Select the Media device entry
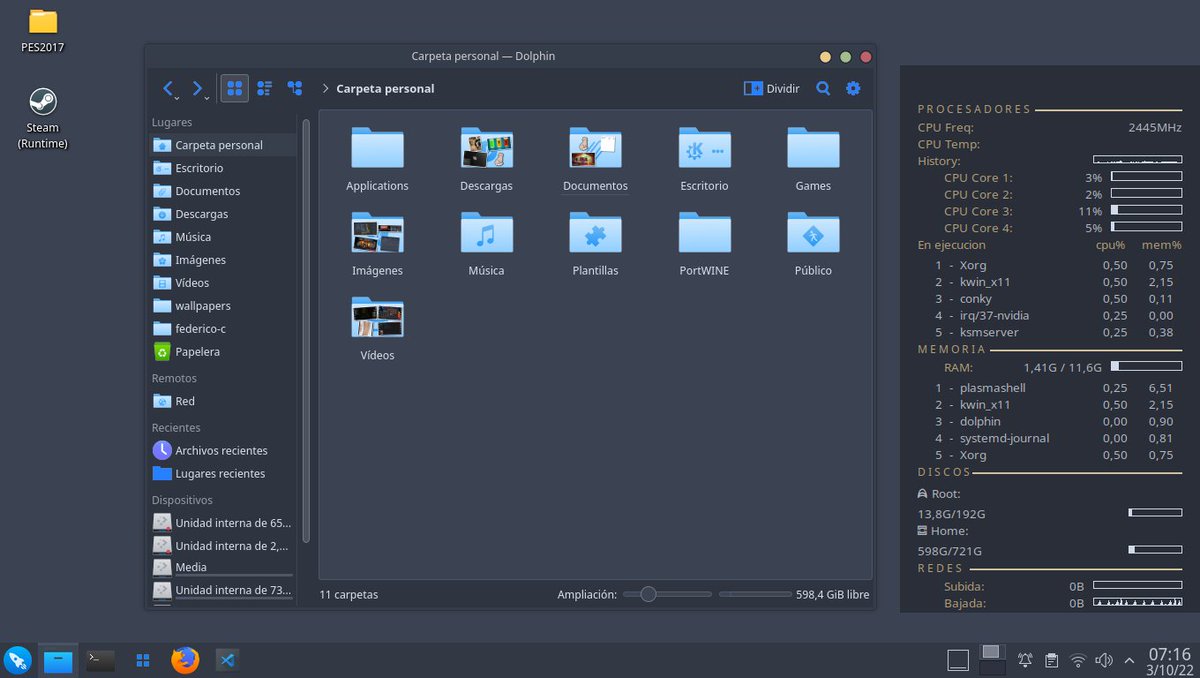The width and height of the screenshot is (1200, 678). (222, 568)
